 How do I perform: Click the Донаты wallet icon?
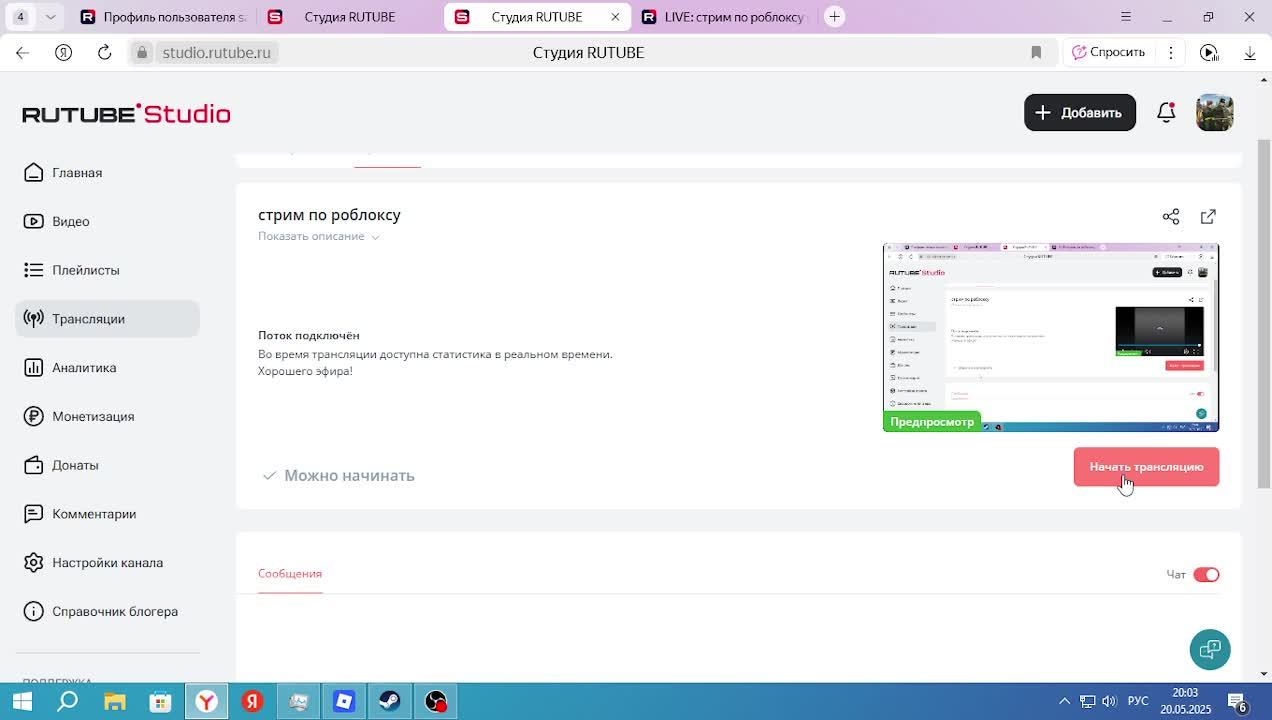click(x=34, y=465)
